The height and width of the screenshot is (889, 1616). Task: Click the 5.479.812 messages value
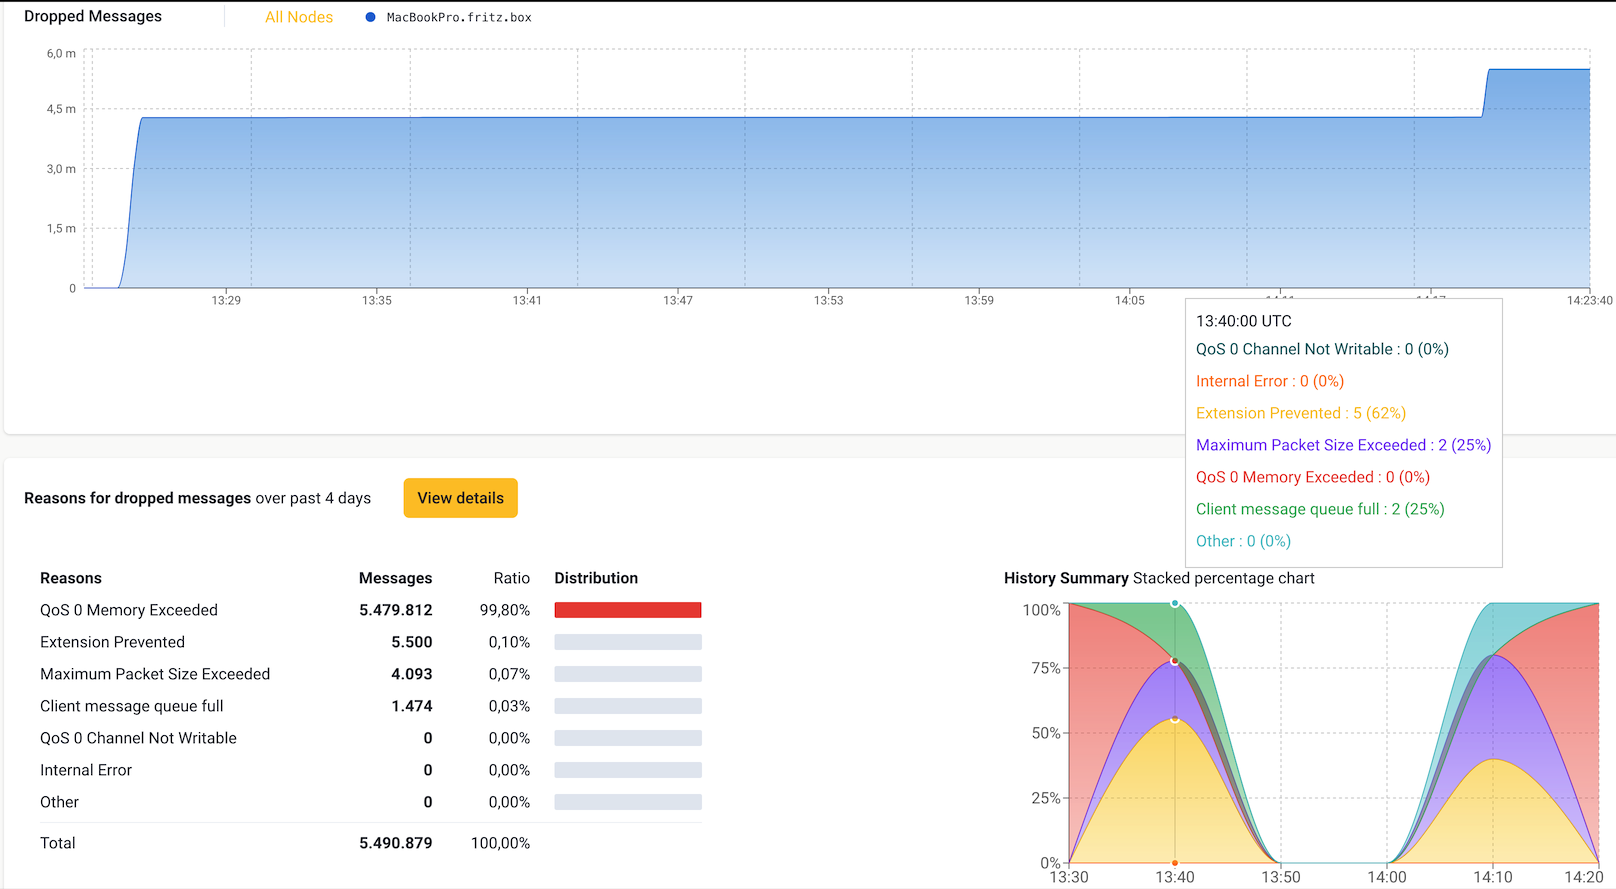(396, 610)
